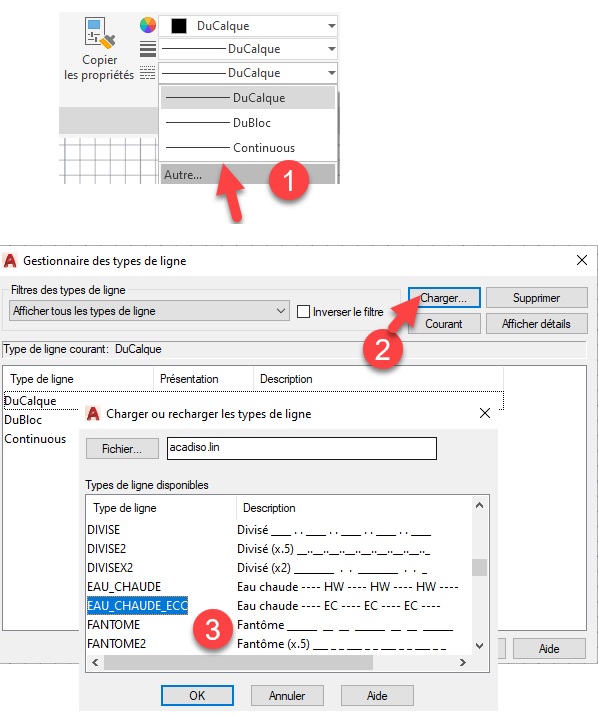Screen dimensions: 598x716
Task: Click AutoCAD logo in Gestionnaire title bar
Action: tap(10, 261)
